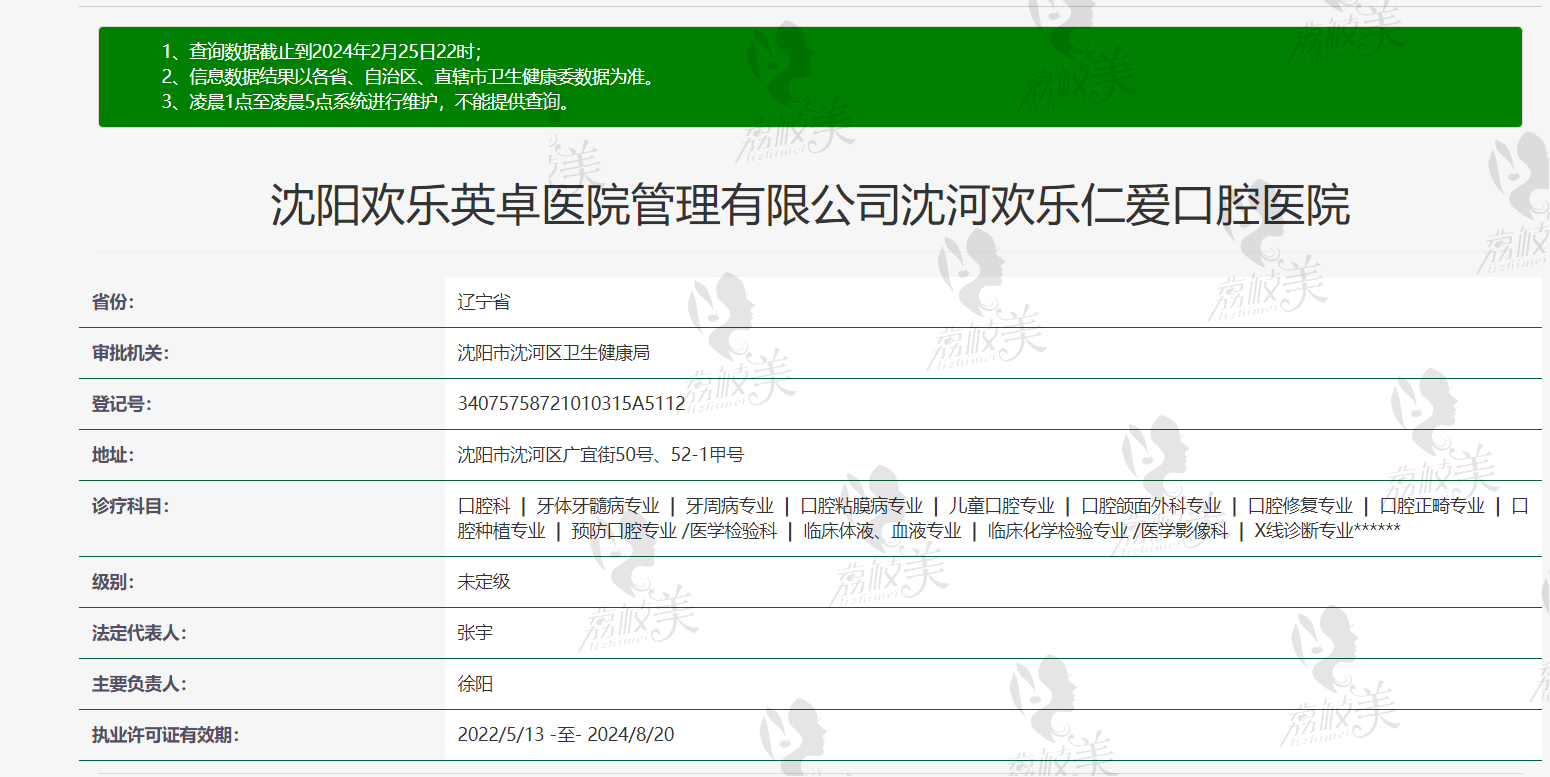
Task: Select validity period 2022/5/13 -至- 2024/8/20
Action: pyautogui.click(x=566, y=735)
